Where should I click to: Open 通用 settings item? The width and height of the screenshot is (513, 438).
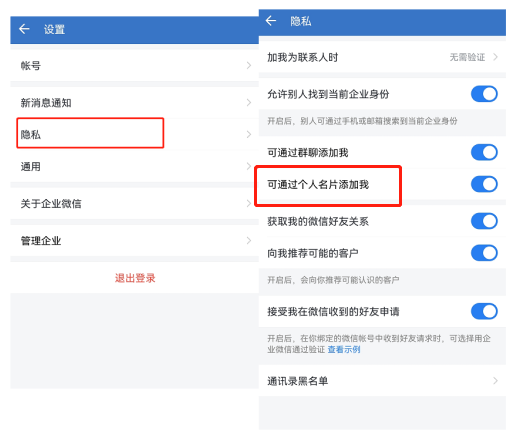coord(135,166)
